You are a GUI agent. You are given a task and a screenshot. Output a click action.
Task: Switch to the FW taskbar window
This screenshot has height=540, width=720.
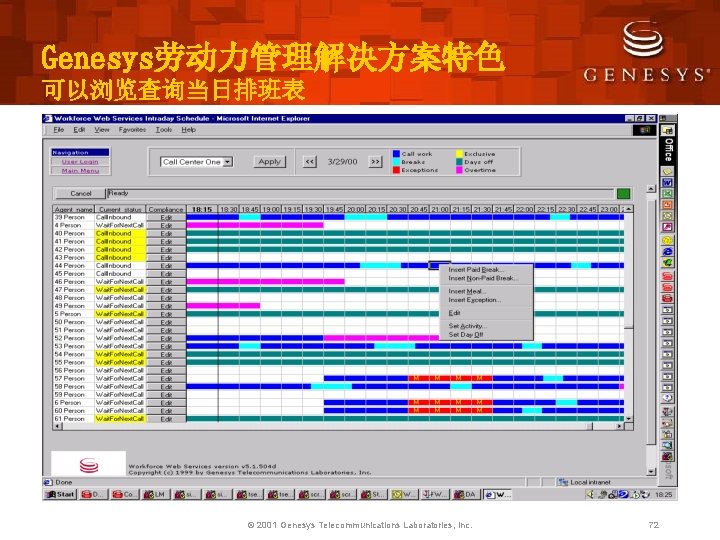coord(434,495)
